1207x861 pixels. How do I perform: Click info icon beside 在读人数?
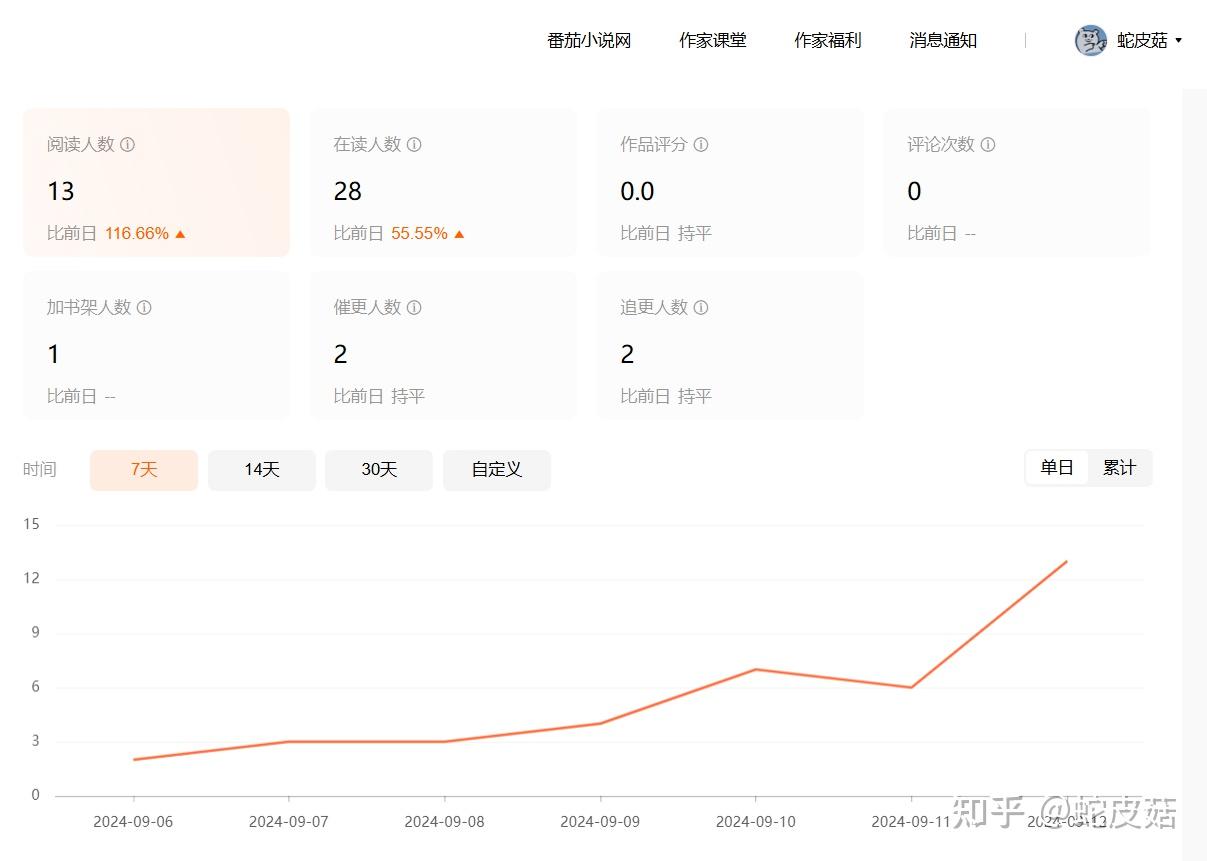[414, 144]
